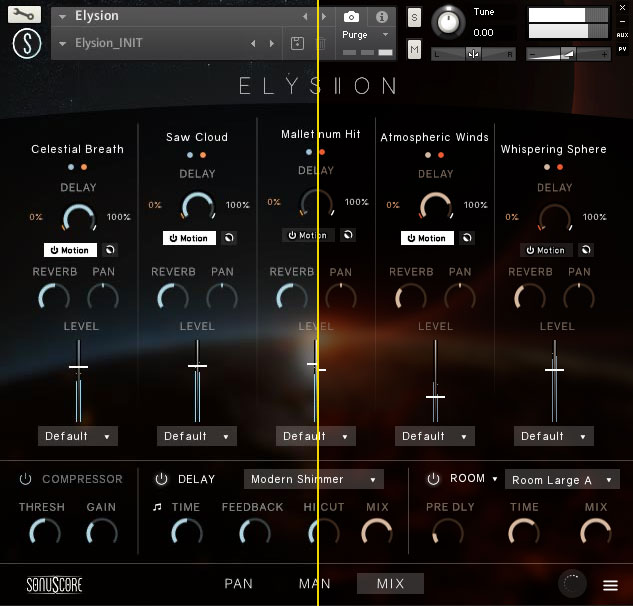Open the Modern Shimmer delay preset dropdown
633x606 pixels.
point(314,479)
